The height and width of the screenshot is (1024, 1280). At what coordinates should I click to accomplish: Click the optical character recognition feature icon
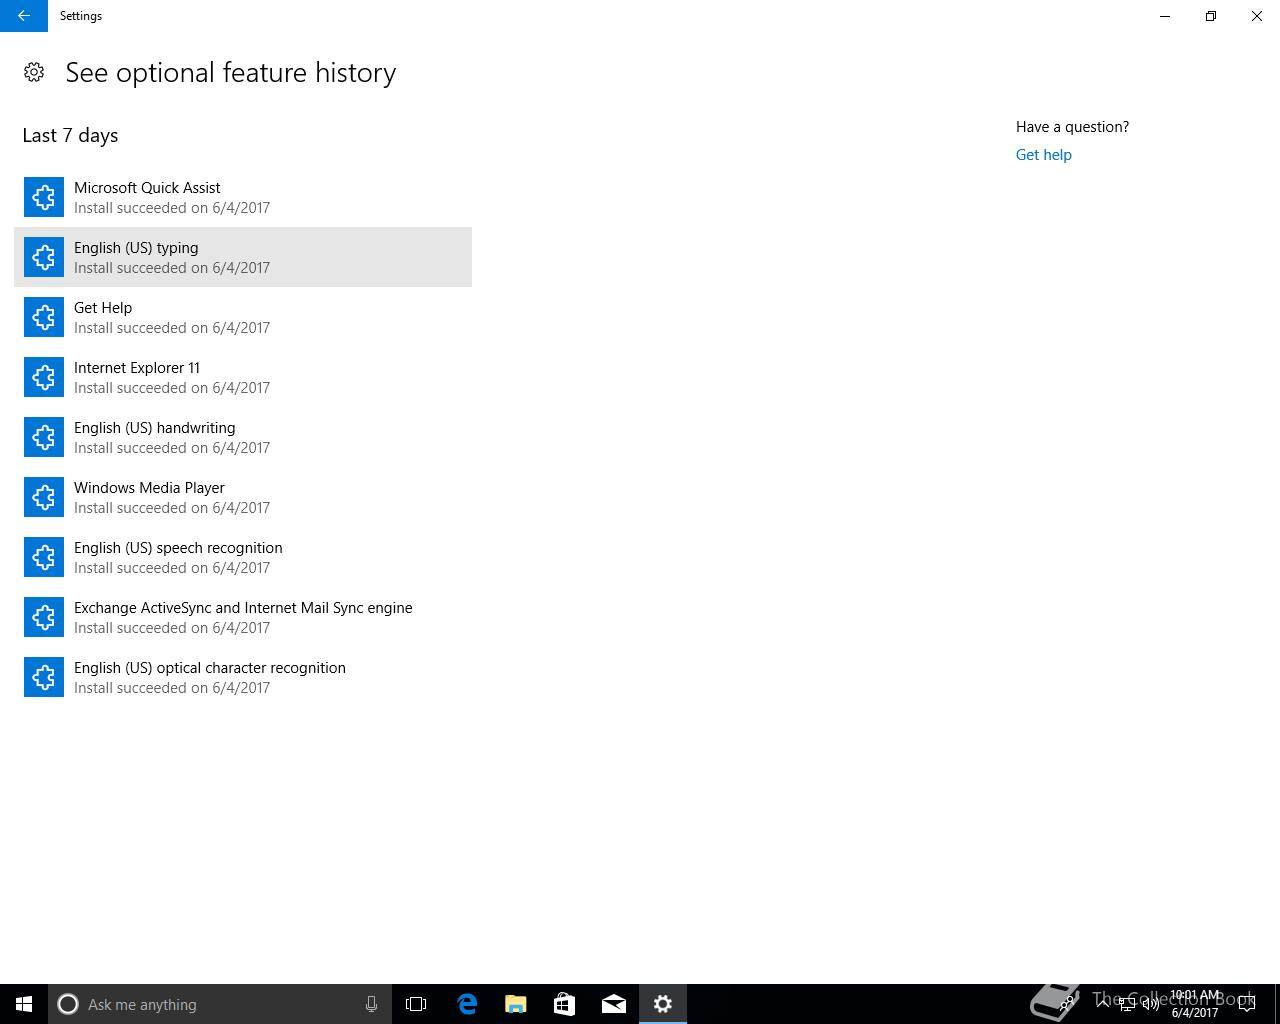pos(44,677)
